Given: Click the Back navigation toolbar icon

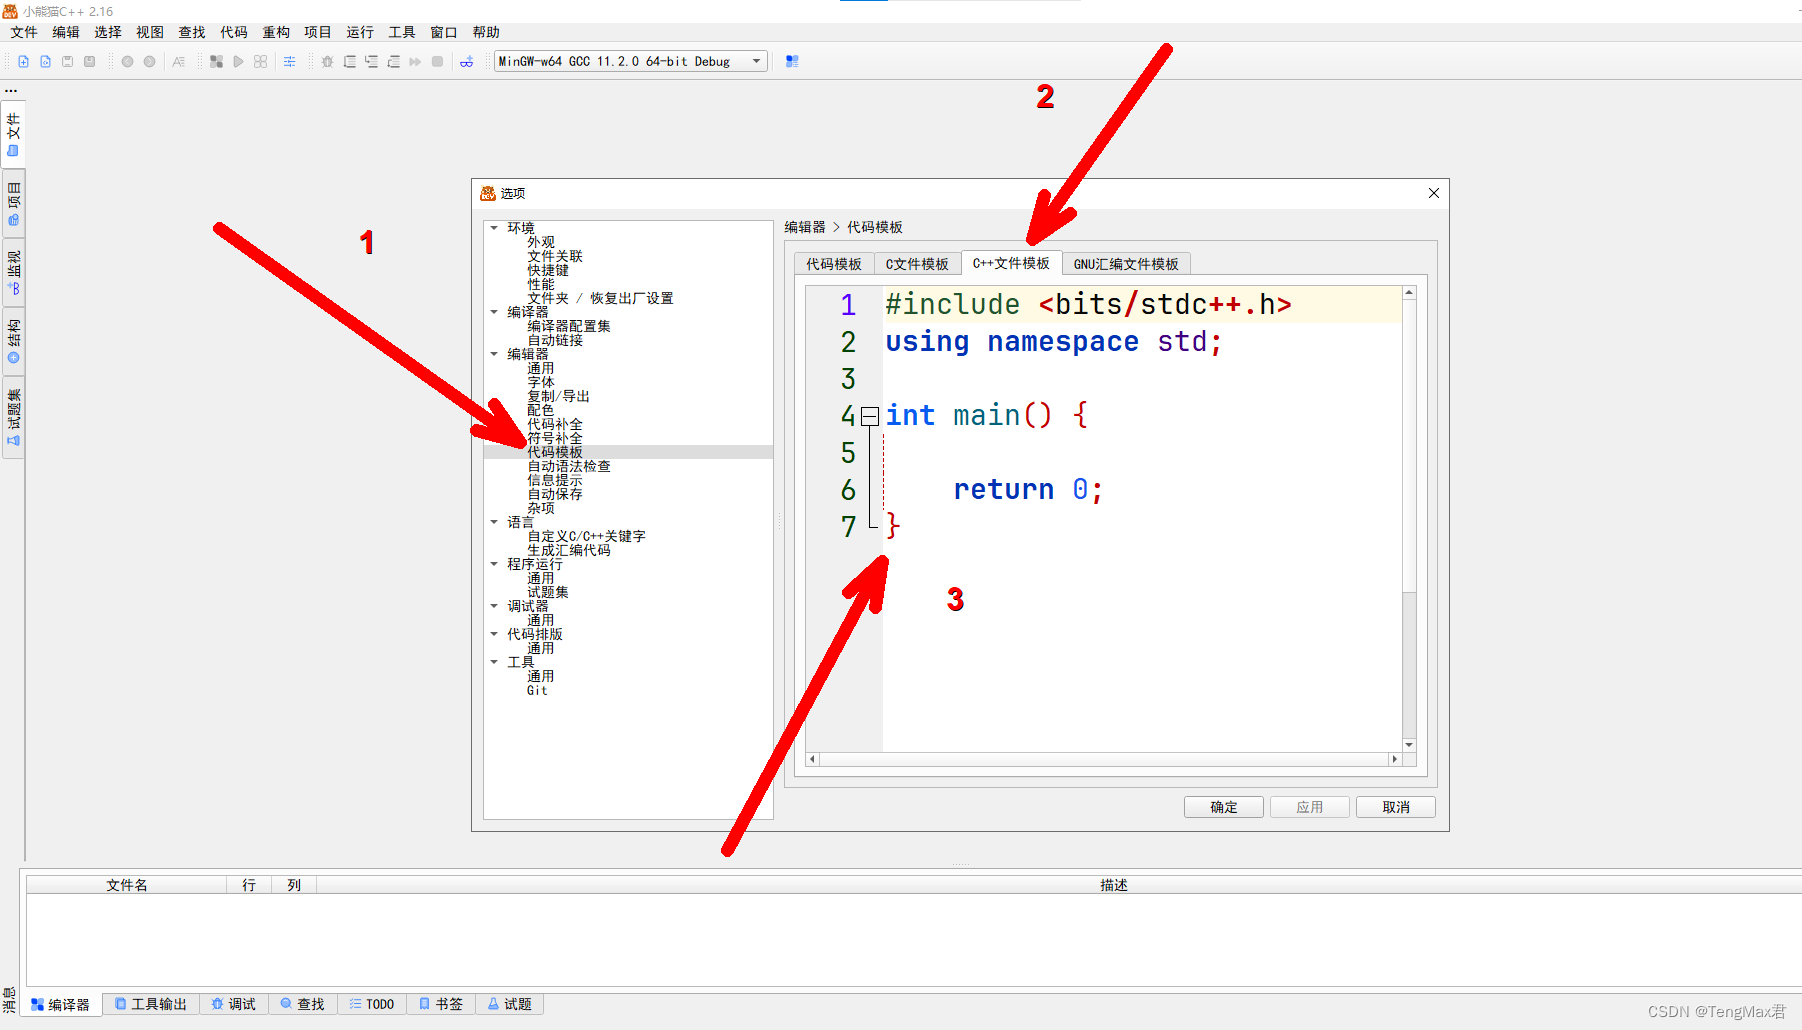Looking at the screenshot, I should [x=127, y=62].
